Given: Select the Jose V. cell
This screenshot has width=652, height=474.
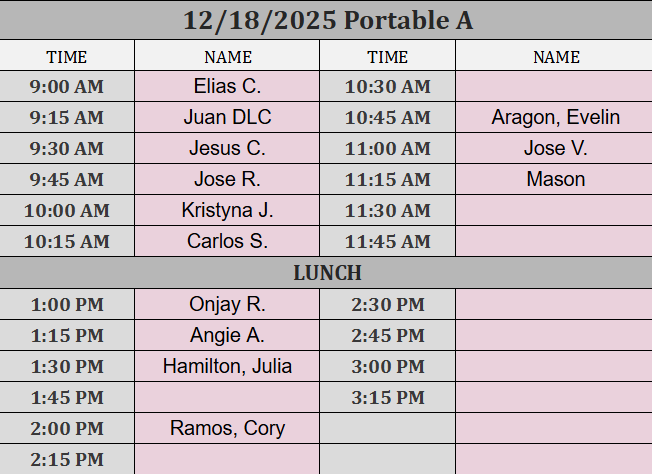Looking at the screenshot, I should [x=555, y=149].
